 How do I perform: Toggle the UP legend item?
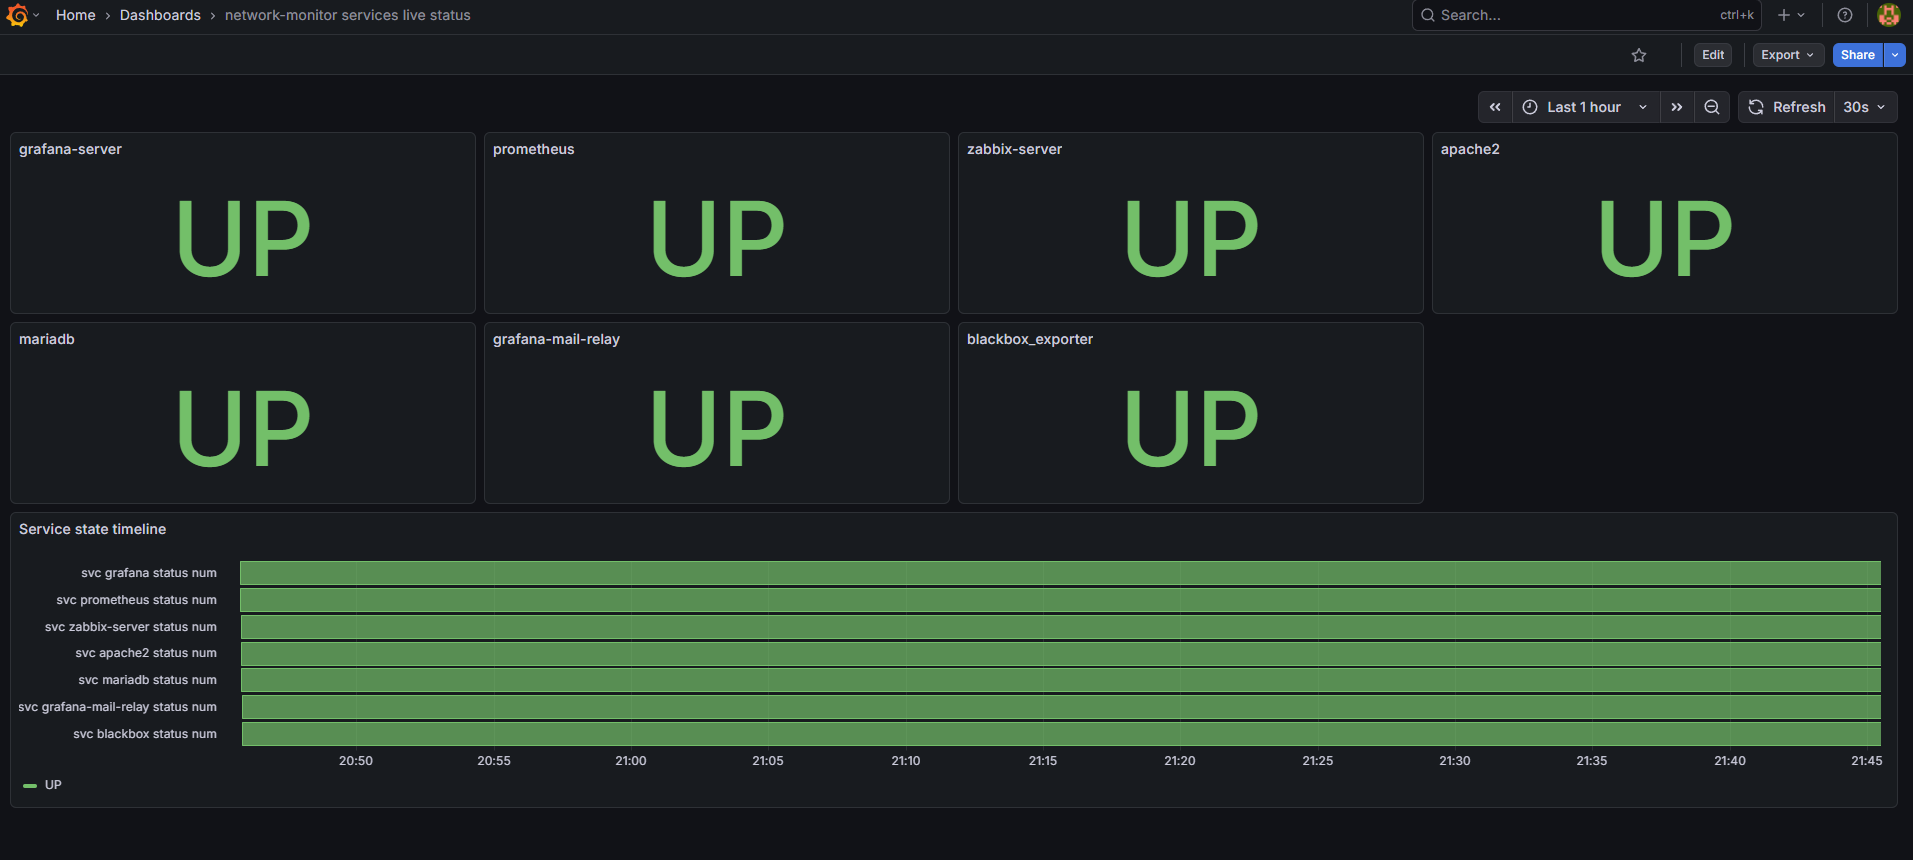click(x=53, y=785)
